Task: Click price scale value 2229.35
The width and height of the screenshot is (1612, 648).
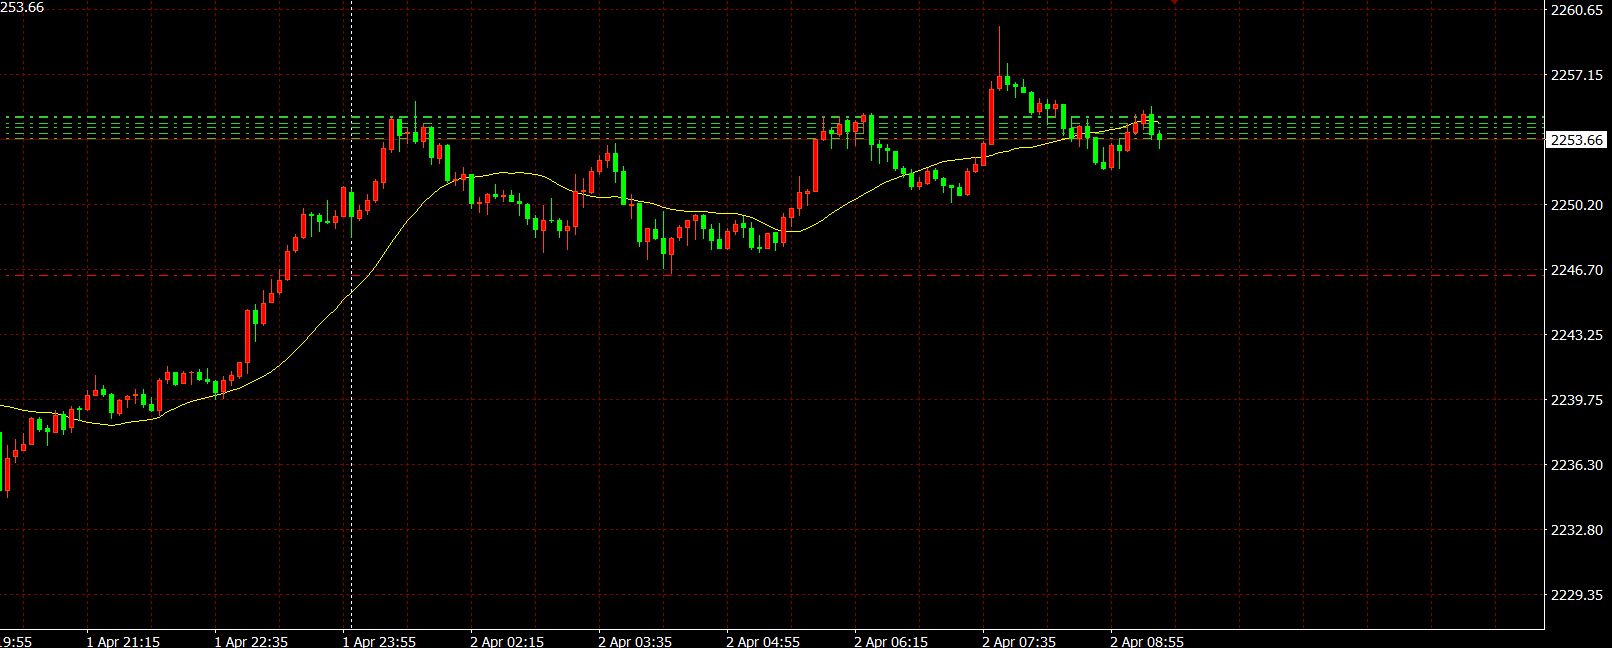Action: click(x=1577, y=595)
